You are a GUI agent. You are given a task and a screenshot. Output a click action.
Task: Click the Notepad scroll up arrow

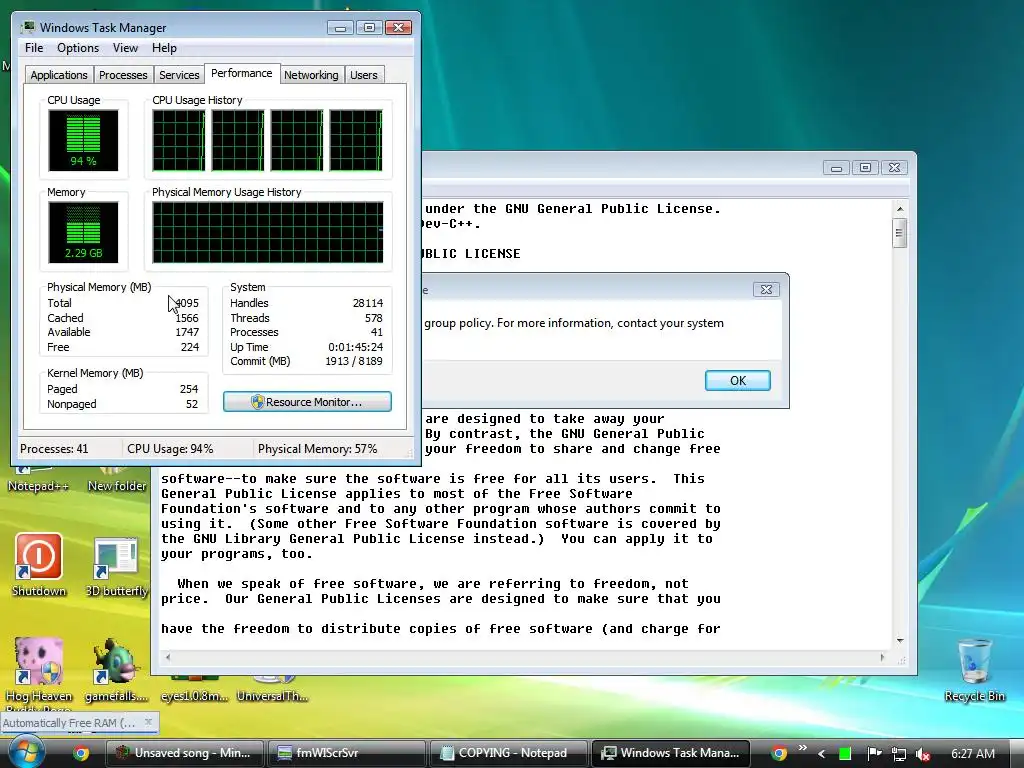pyautogui.click(x=900, y=209)
